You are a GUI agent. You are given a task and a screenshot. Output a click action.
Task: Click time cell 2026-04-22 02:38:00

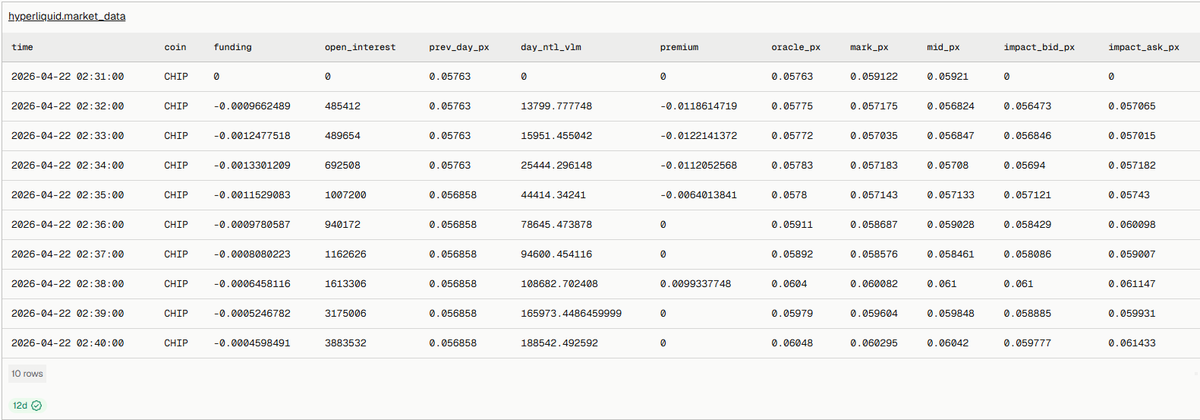(67, 284)
